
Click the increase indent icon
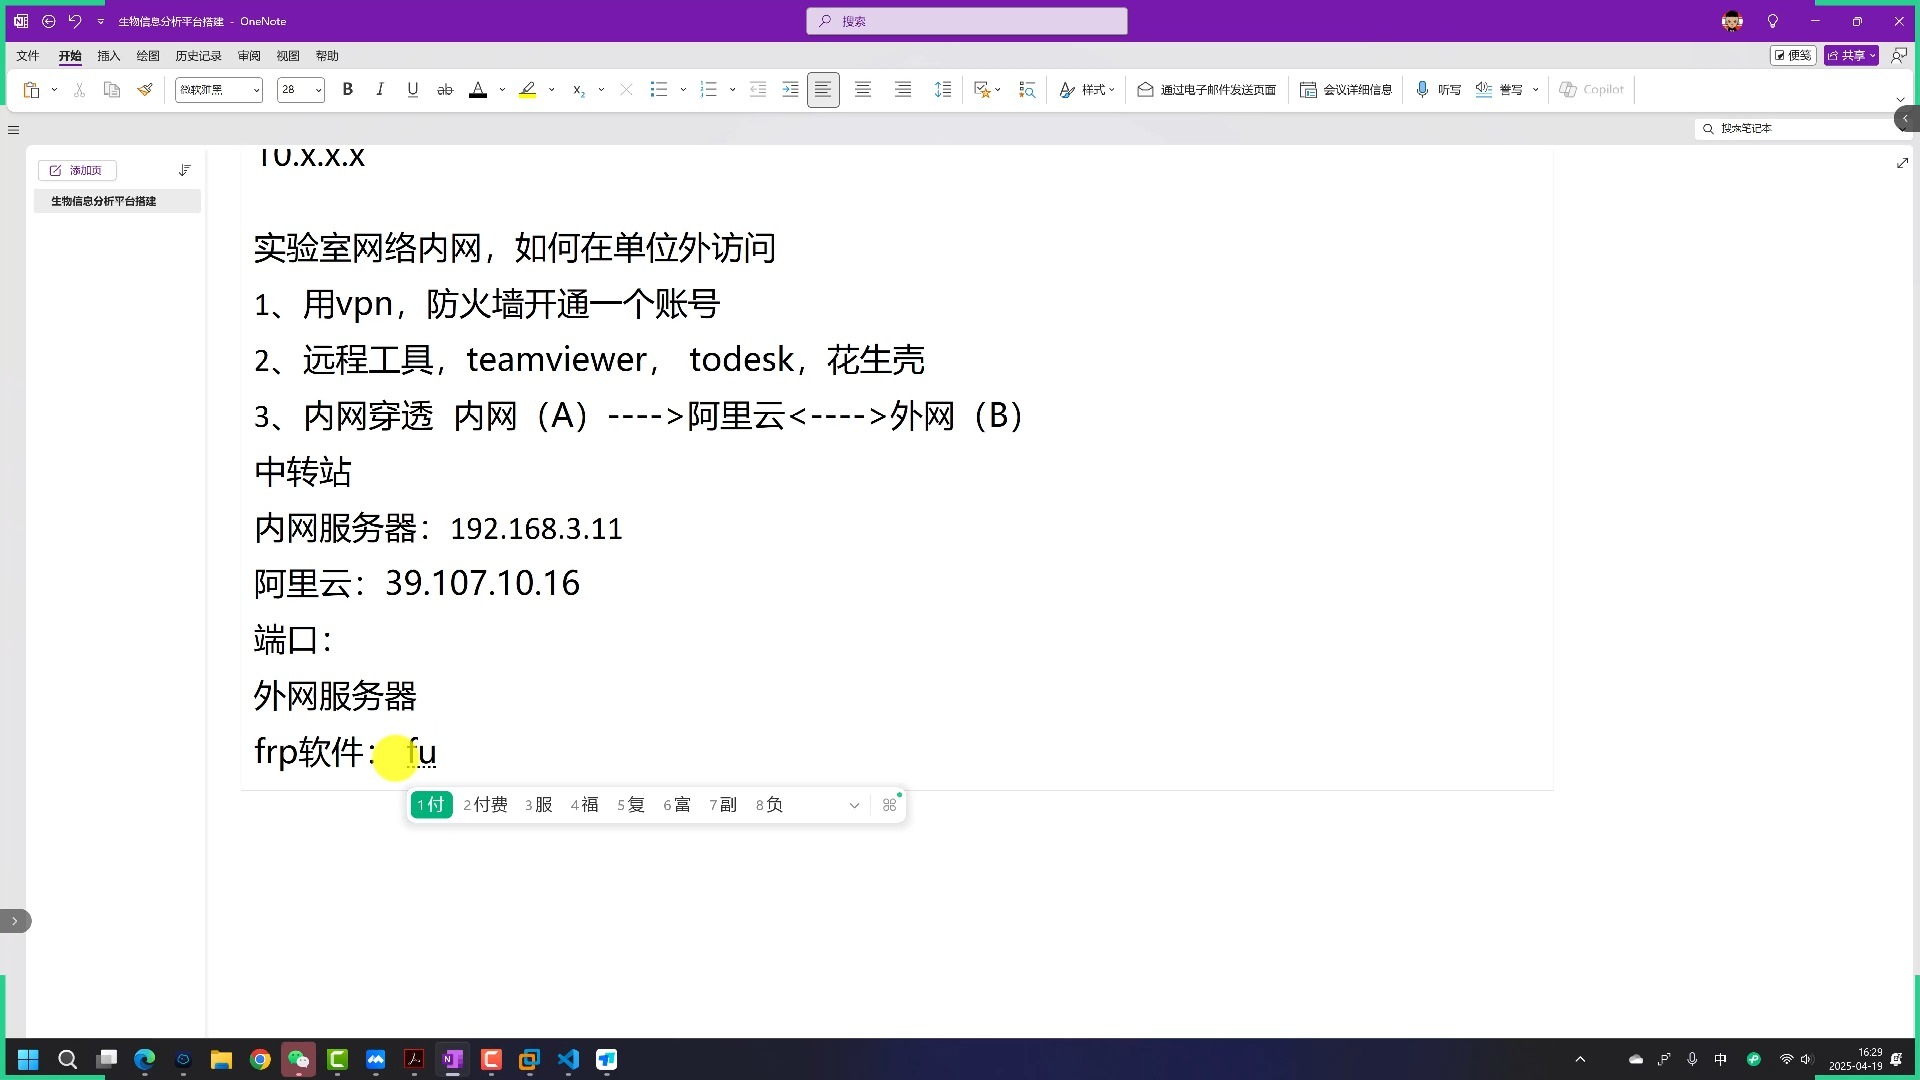[x=790, y=90]
